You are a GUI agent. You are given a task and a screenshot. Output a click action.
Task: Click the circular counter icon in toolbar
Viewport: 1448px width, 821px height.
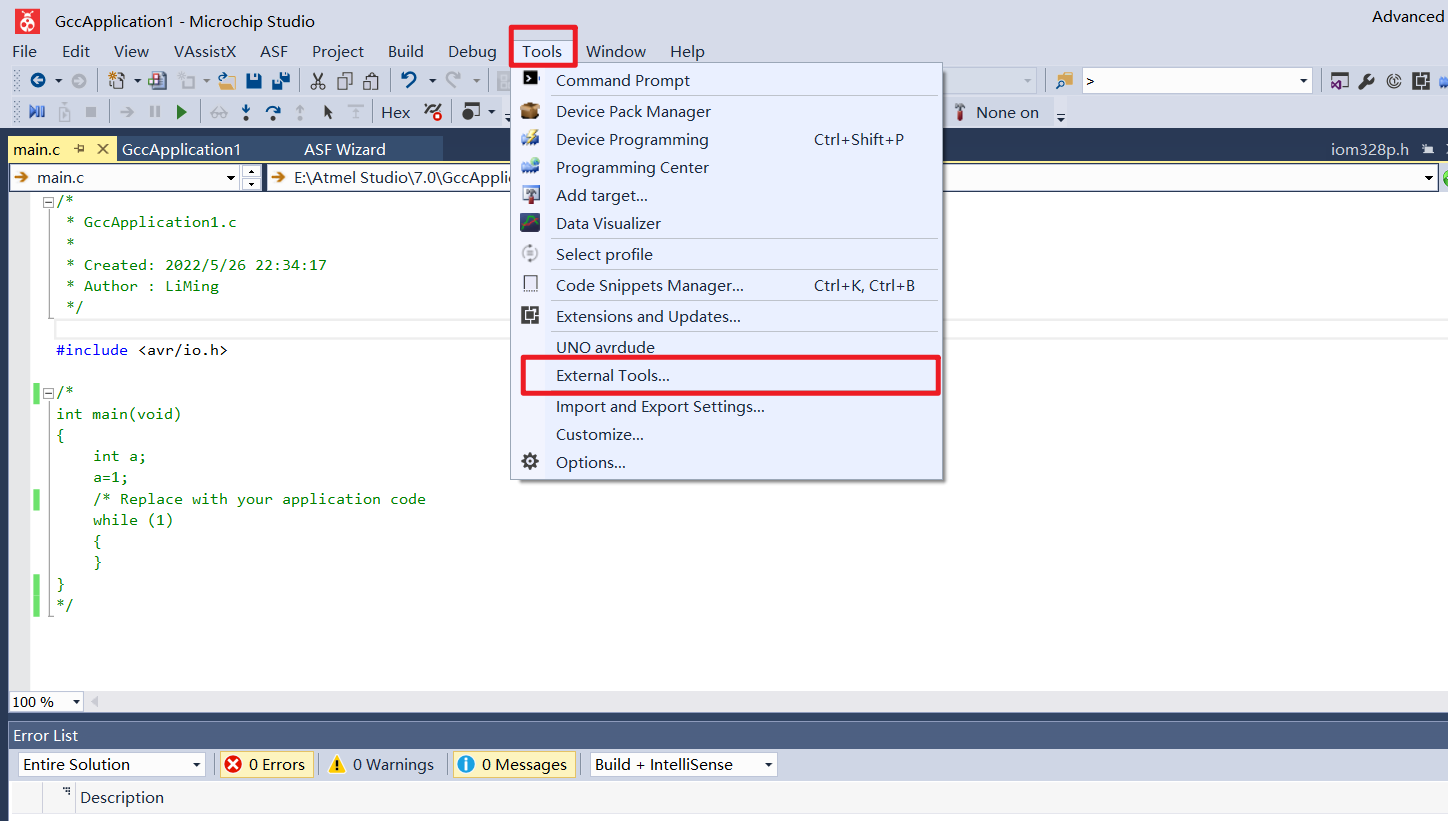(x=1394, y=81)
